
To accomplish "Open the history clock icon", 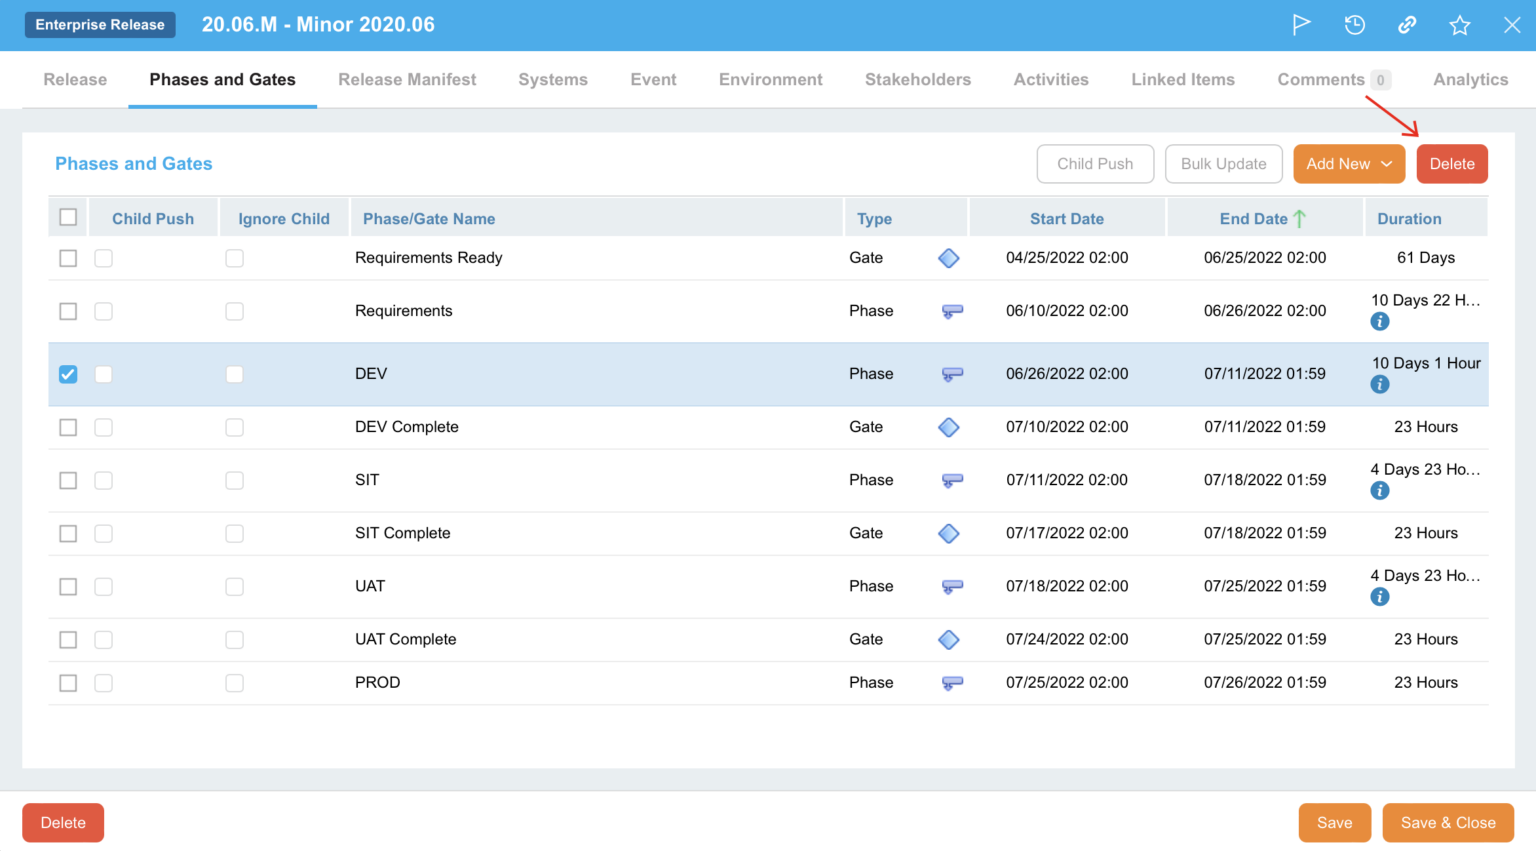I will point(1354,25).
